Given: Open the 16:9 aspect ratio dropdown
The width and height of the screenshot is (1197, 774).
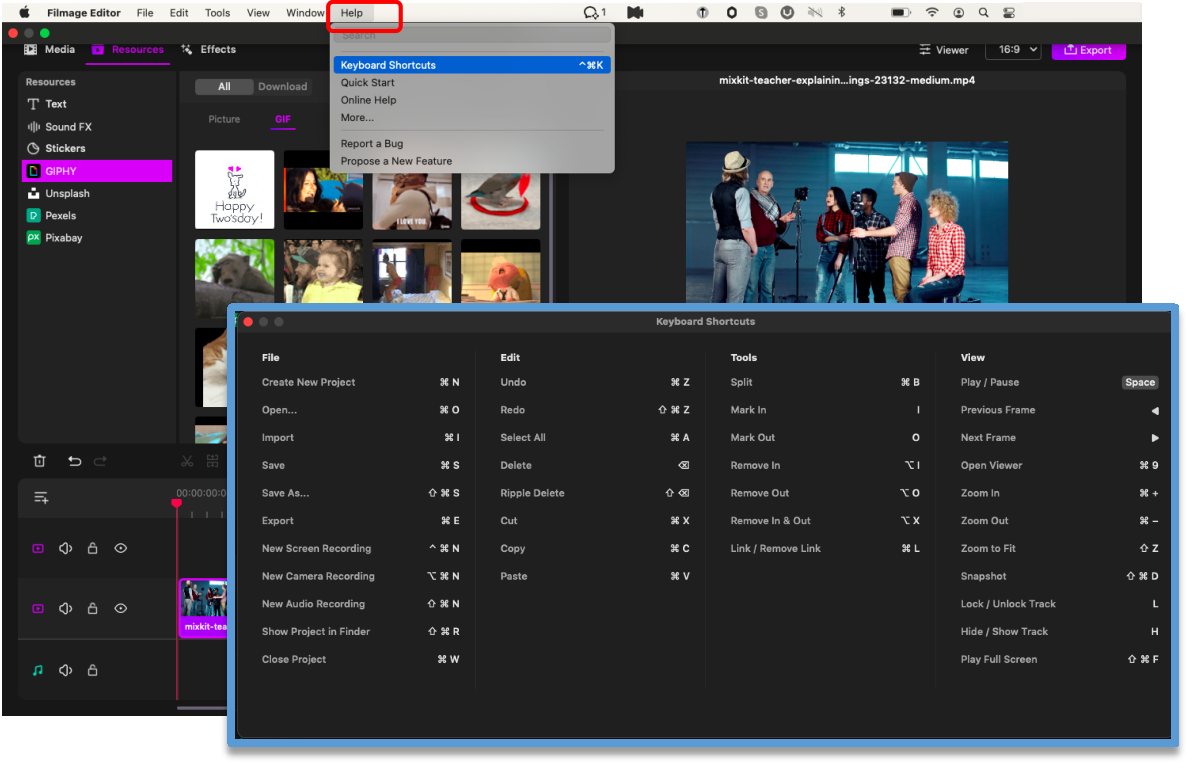Looking at the screenshot, I should [x=1013, y=50].
